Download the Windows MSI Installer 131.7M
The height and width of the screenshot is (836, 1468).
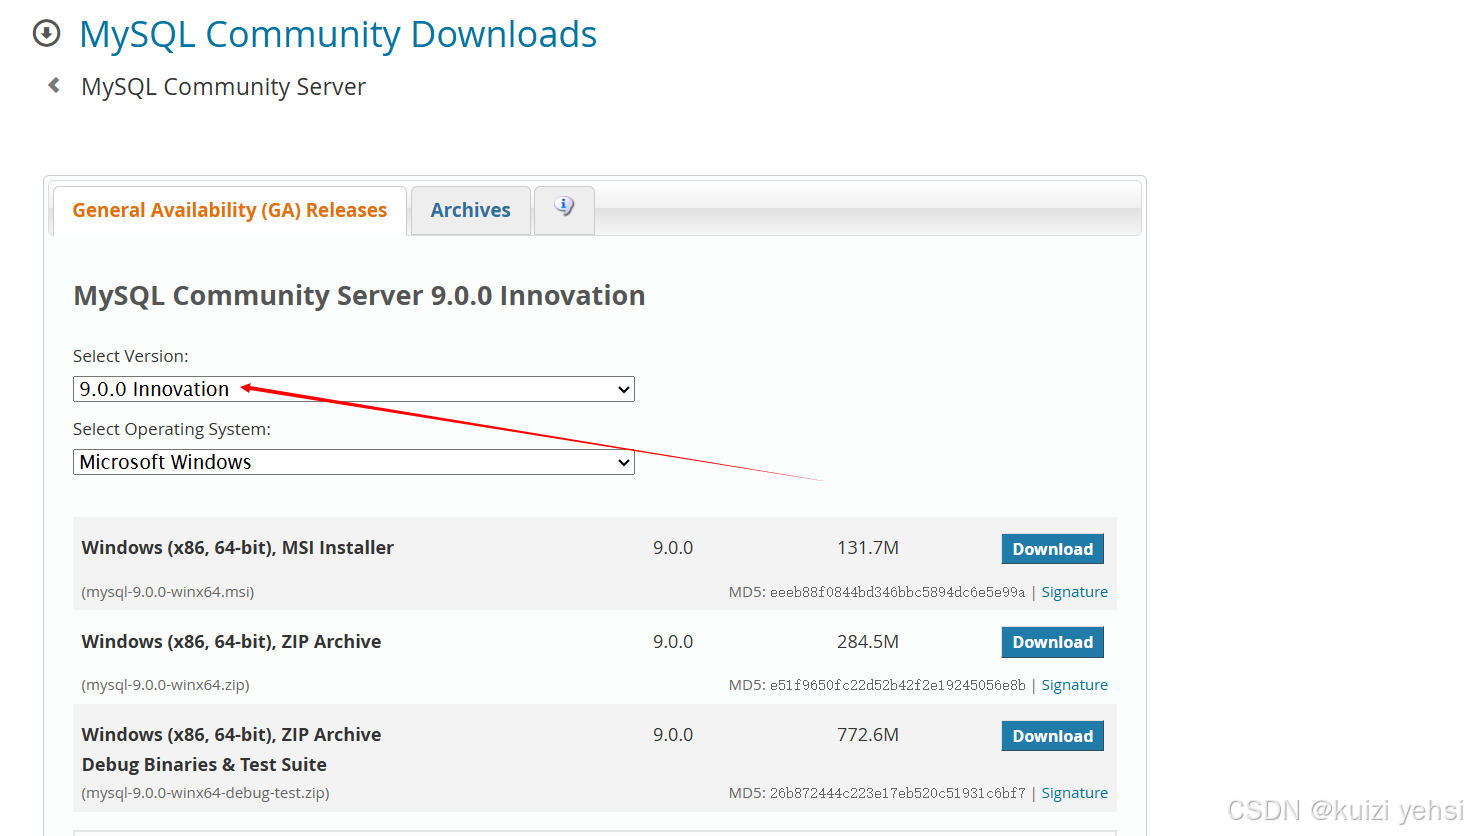pyautogui.click(x=1052, y=549)
